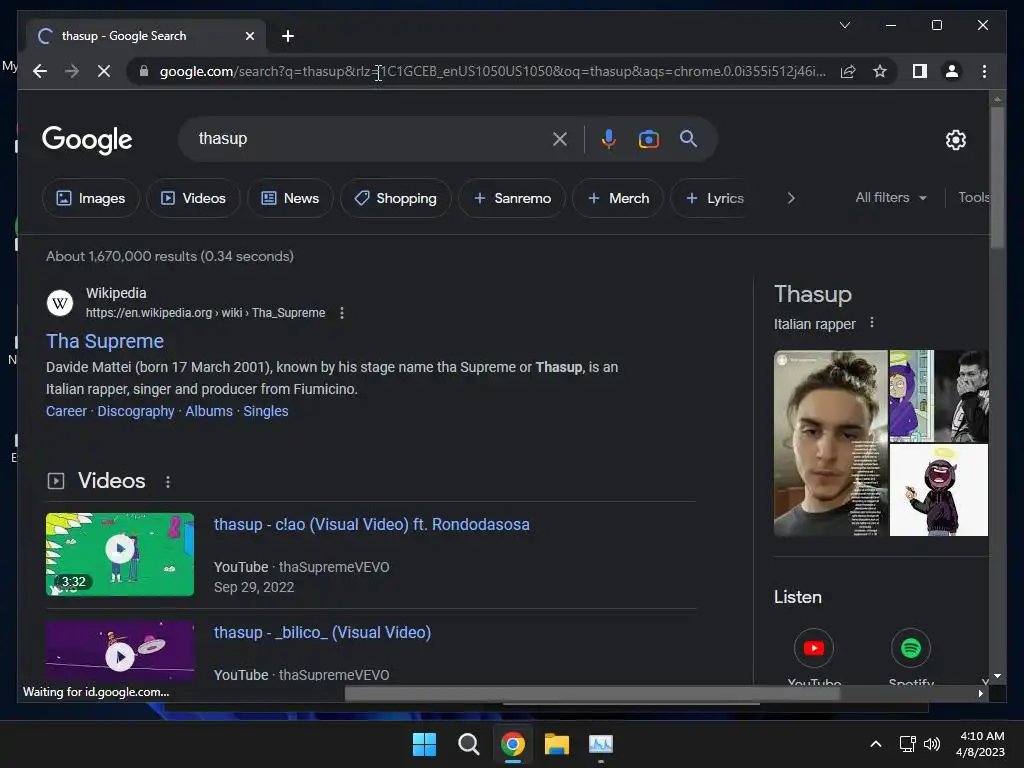This screenshot has height=768, width=1024.
Task: Show more filter chips with right chevron
Action: click(x=791, y=198)
